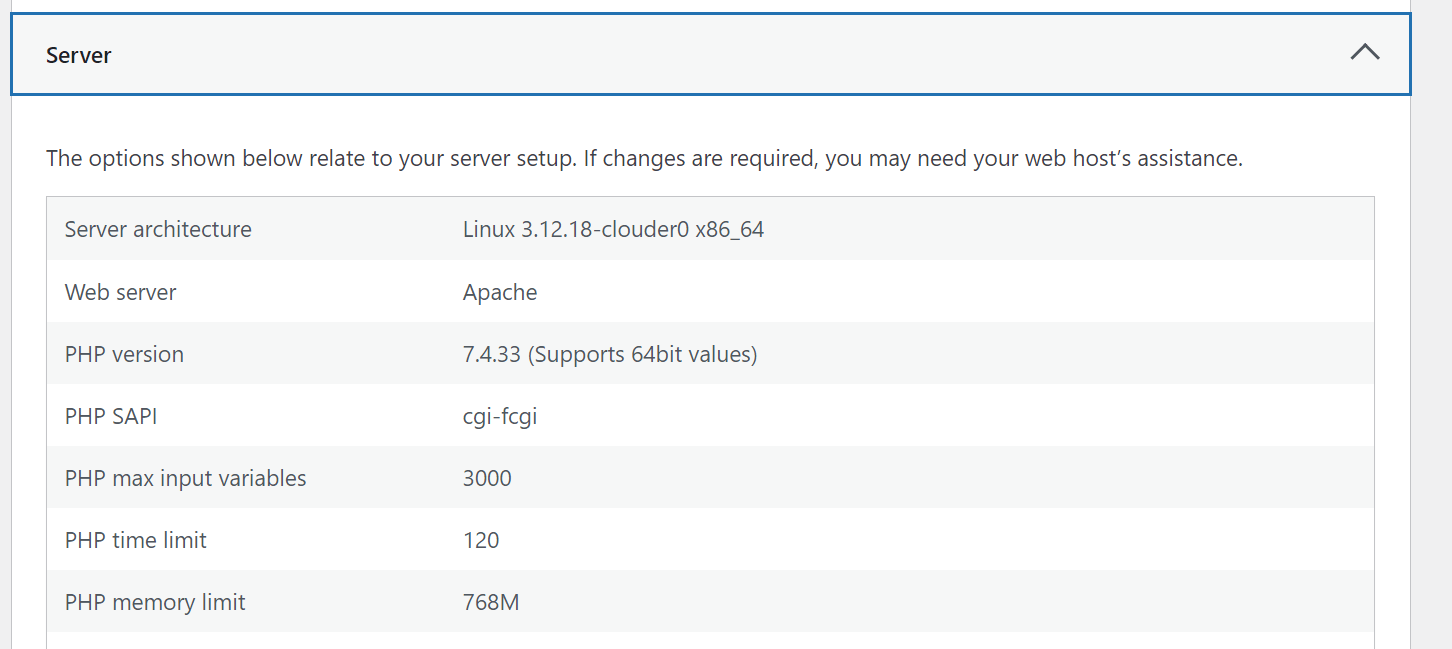1452x649 pixels.
Task: Select the 7.4.33 PHP version number
Action: [491, 354]
